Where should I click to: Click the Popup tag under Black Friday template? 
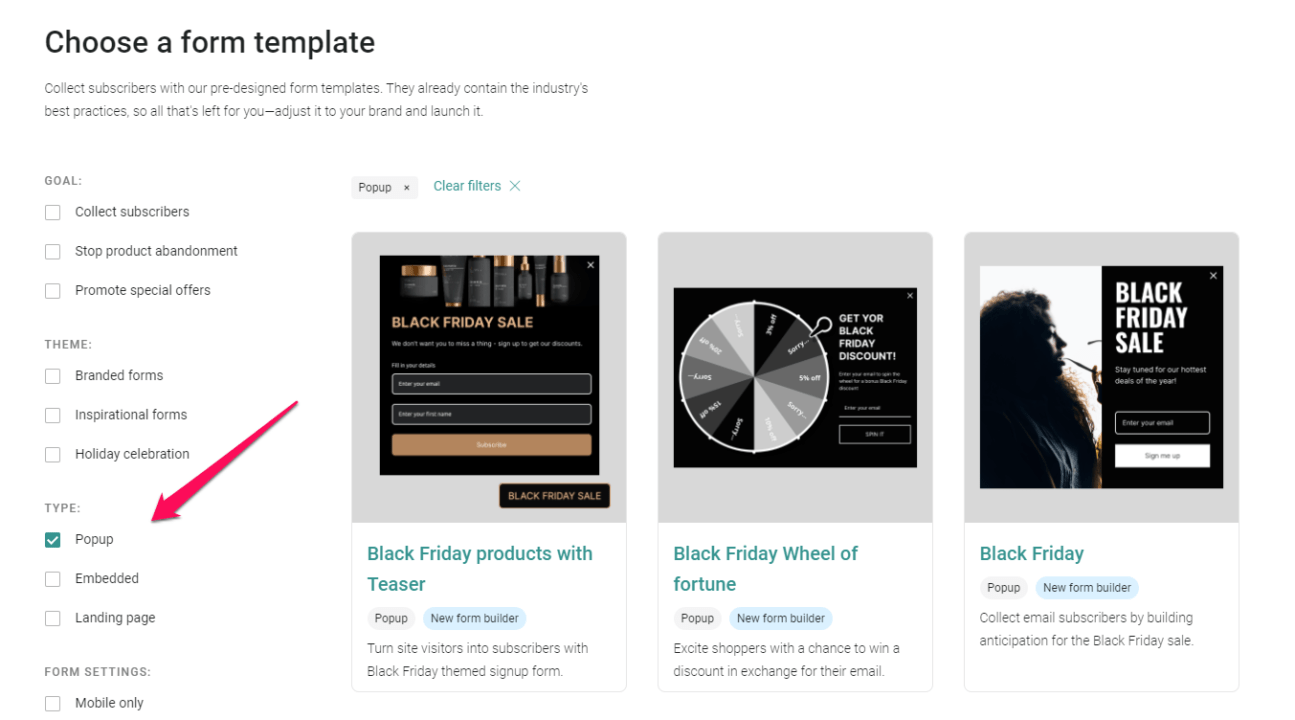(1003, 588)
